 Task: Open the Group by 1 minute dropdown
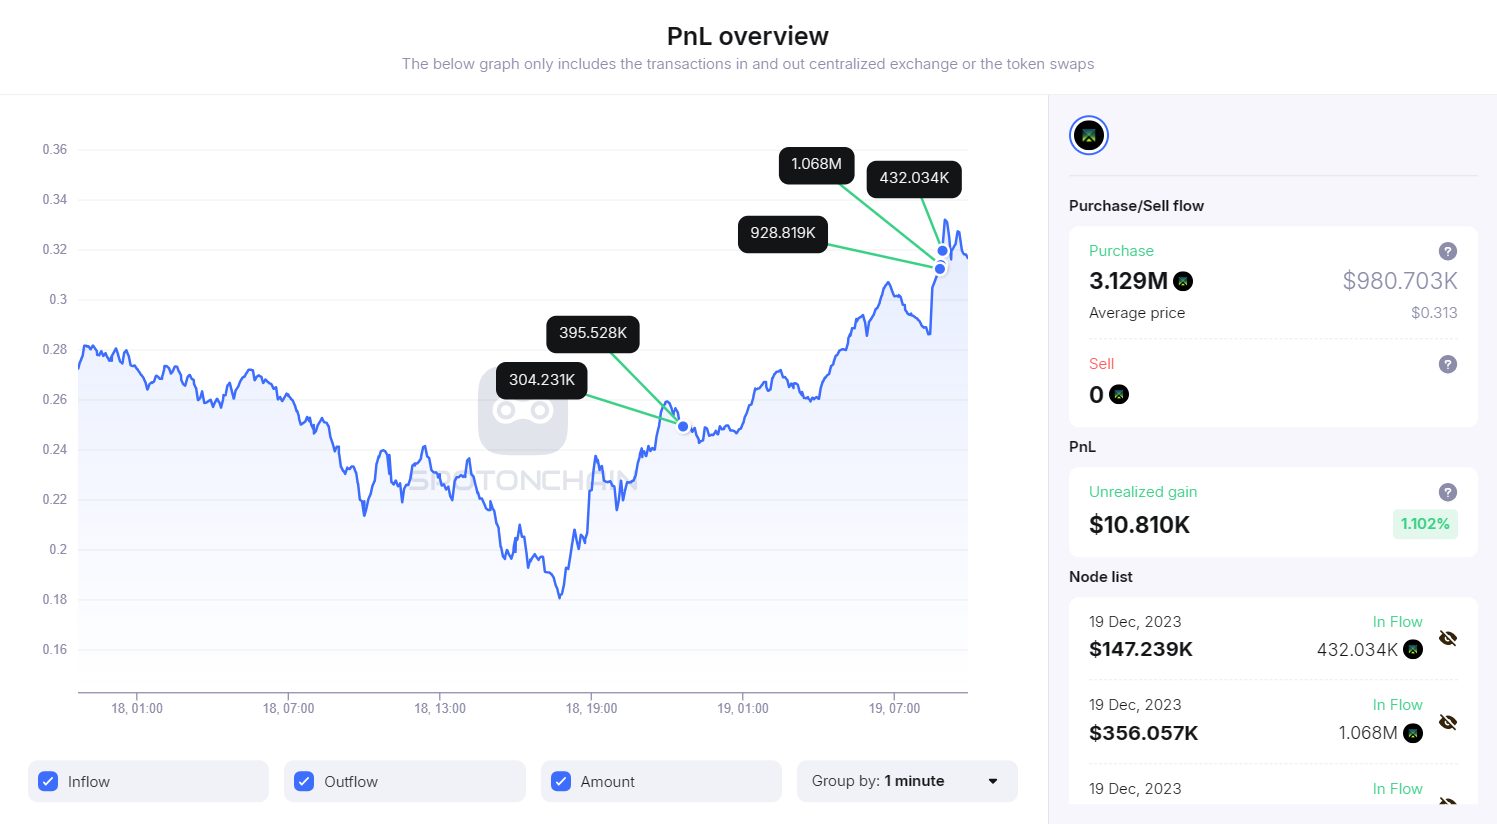(906, 781)
